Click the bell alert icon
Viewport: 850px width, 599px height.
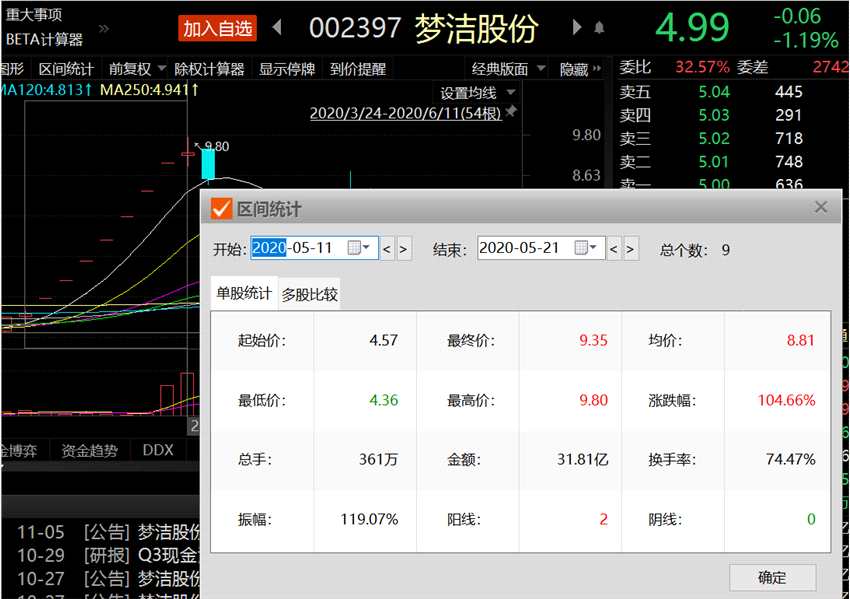click(599, 27)
